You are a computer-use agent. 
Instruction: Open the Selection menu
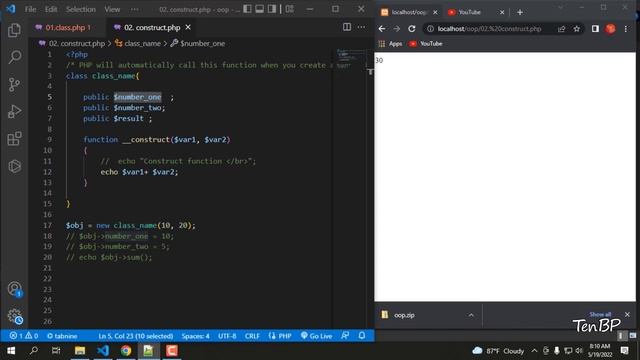(x=81, y=9)
